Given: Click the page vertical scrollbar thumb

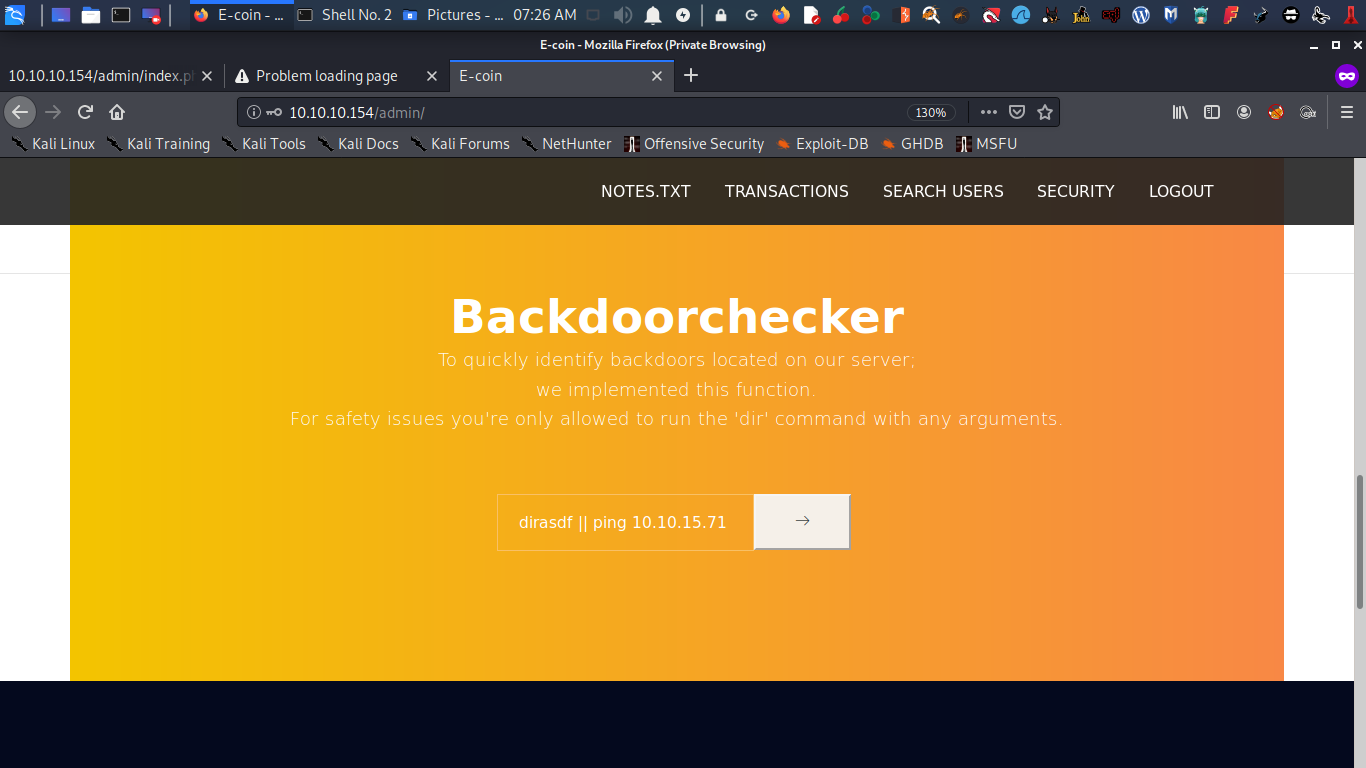Looking at the screenshot, I should pyautogui.click(x=1360, y=542).
